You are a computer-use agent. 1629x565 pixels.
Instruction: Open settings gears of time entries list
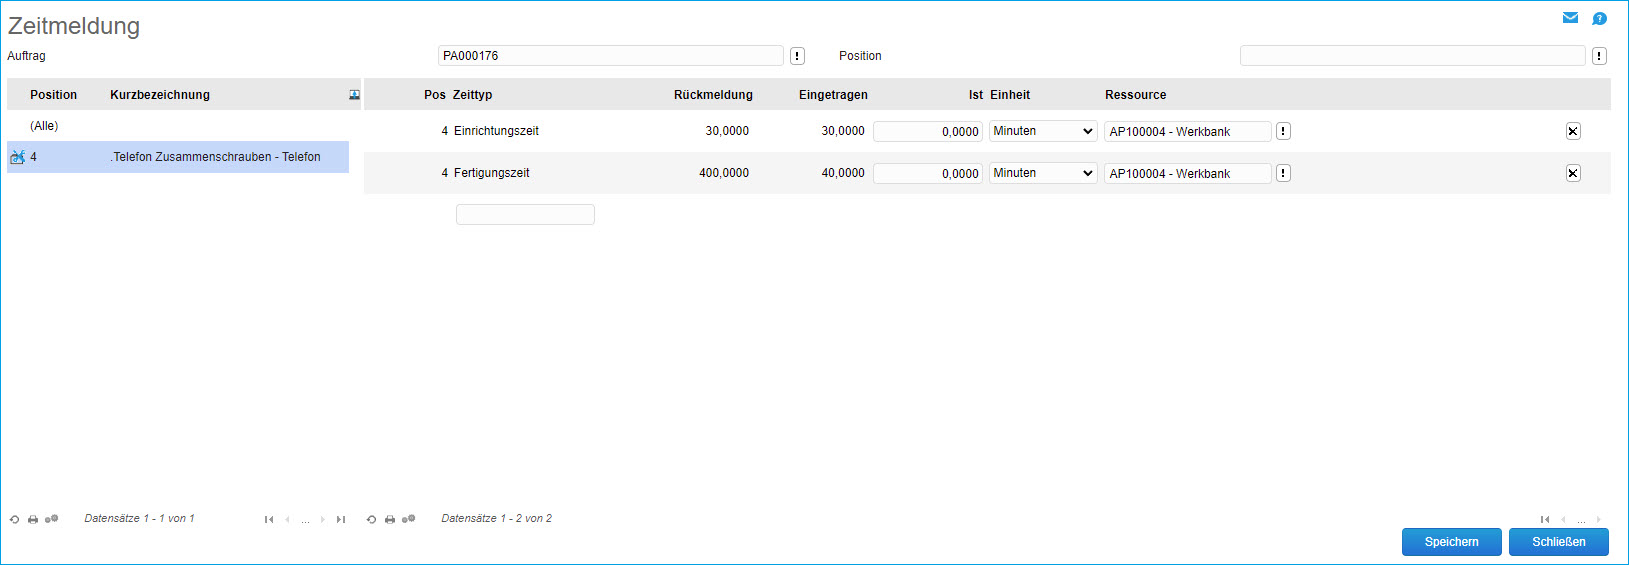408,519
